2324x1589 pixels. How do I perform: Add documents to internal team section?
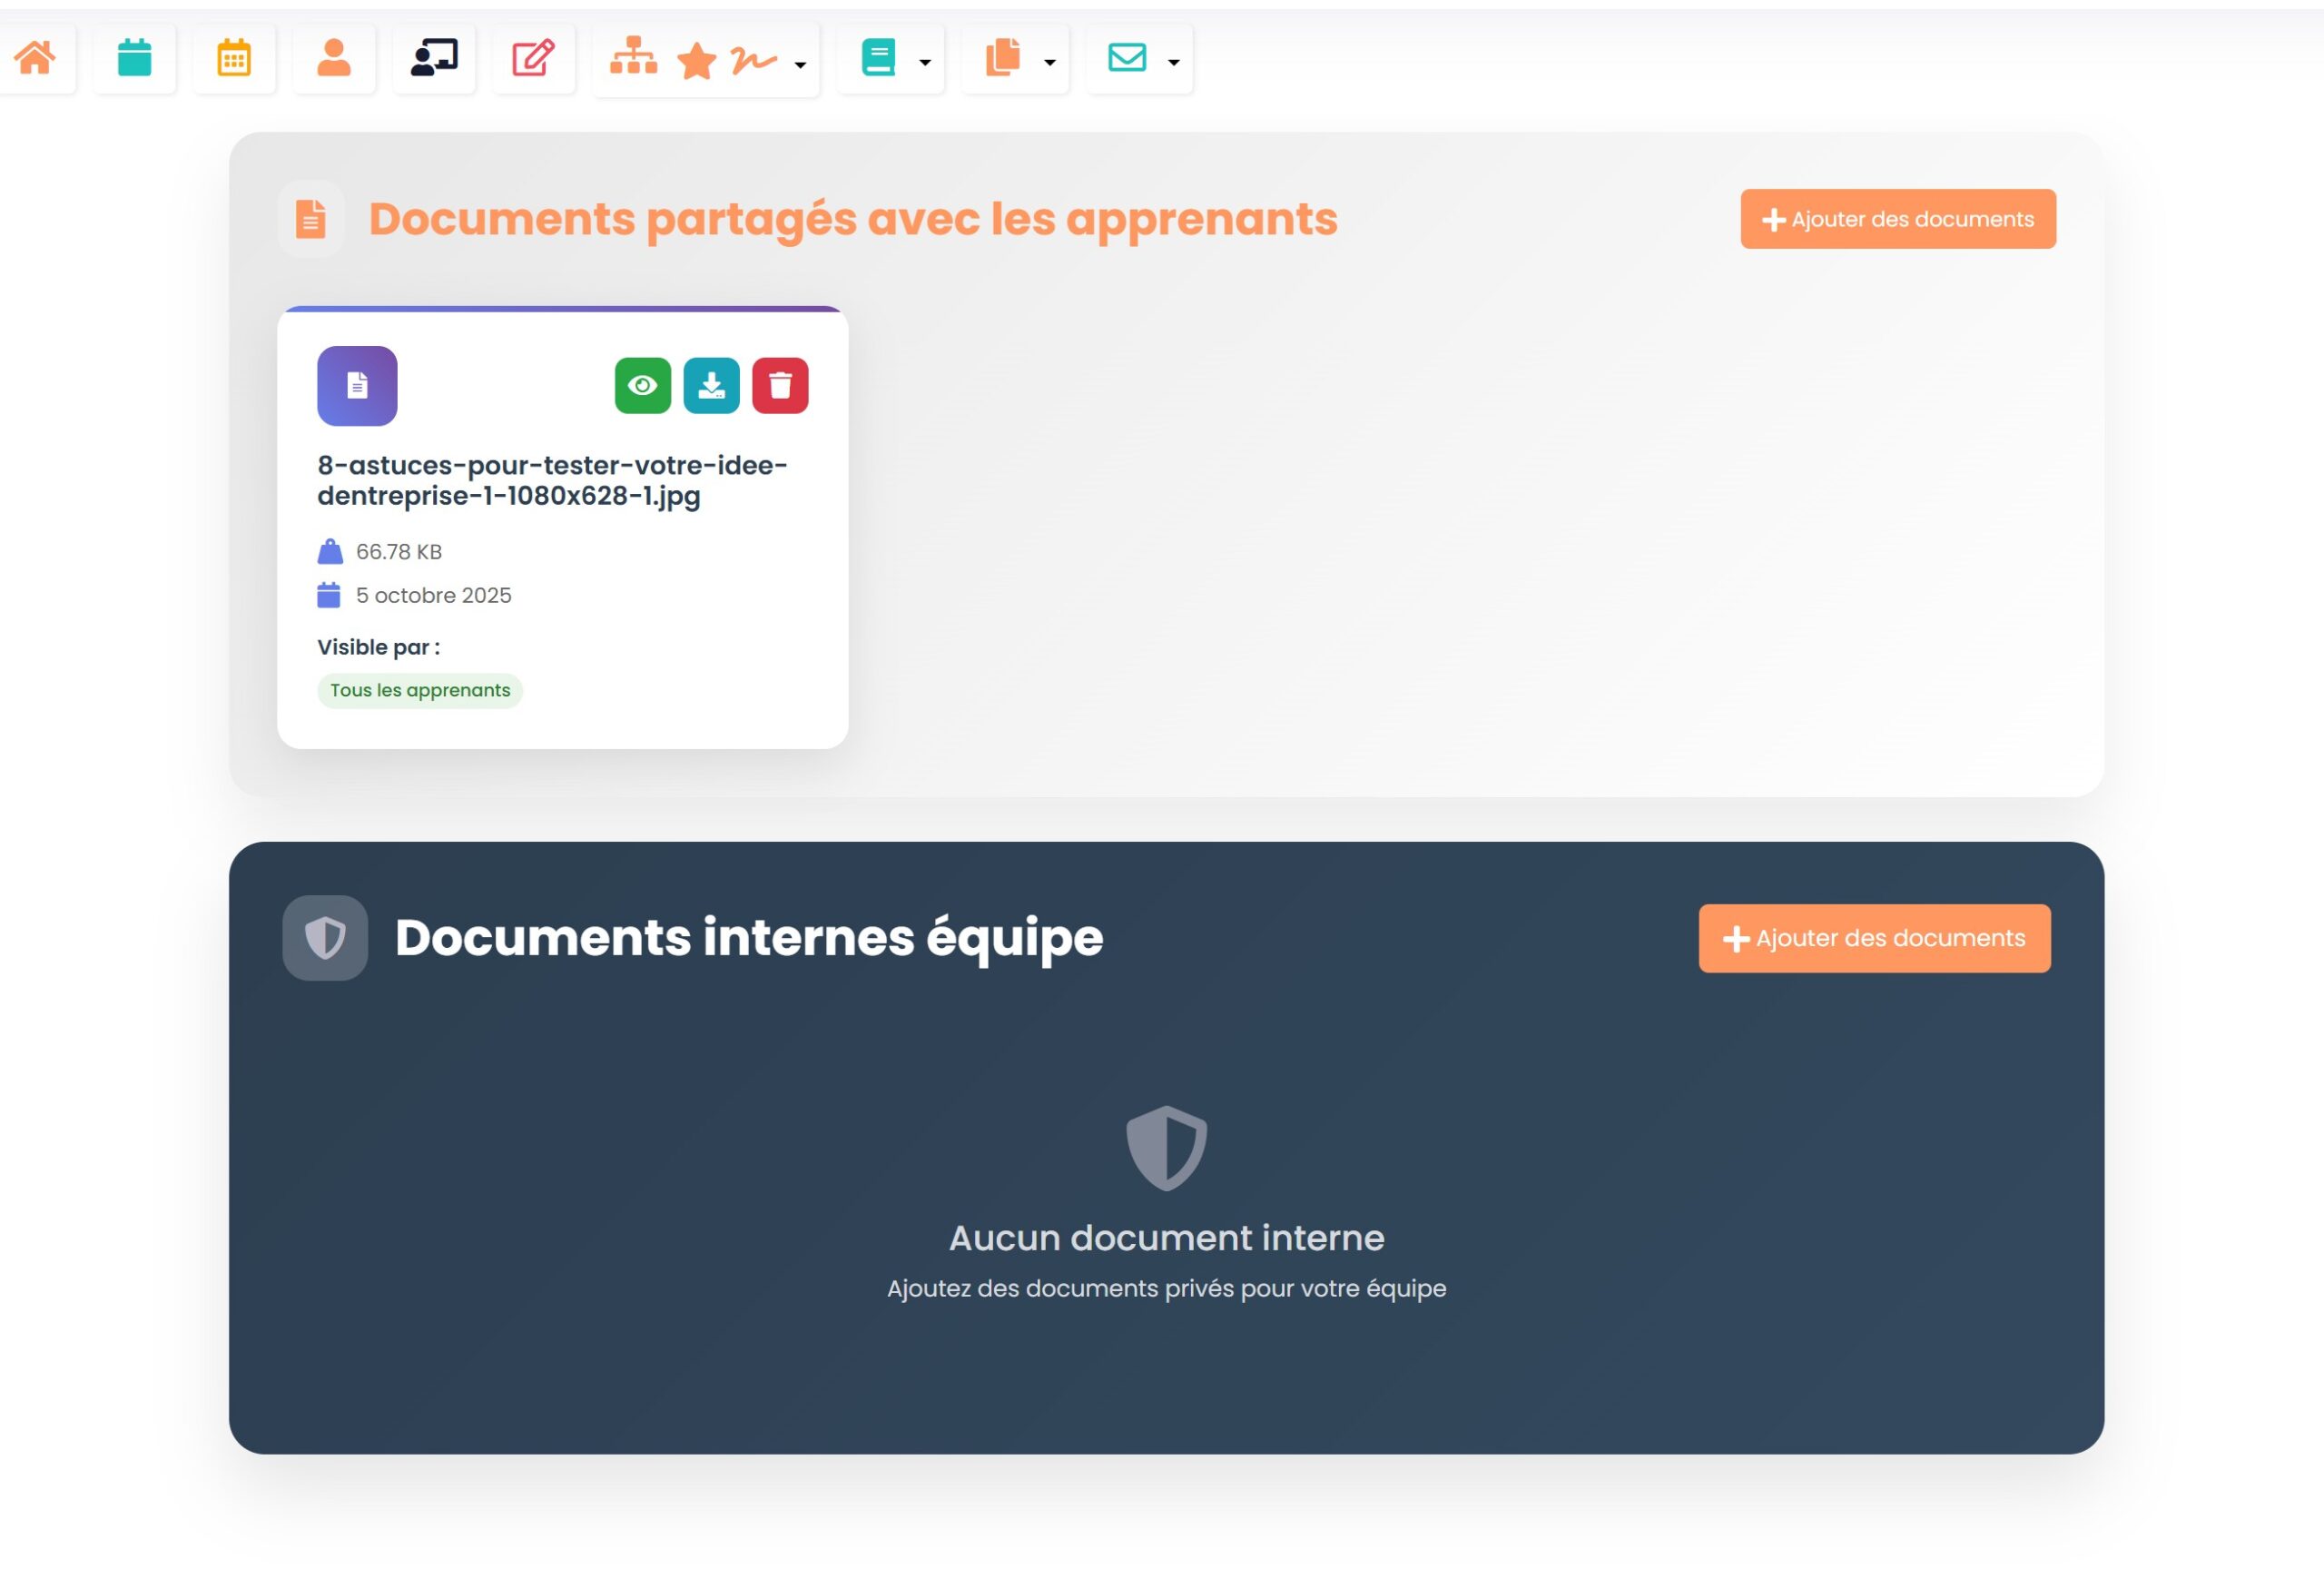pyautogui.click(x=1873, y=938)
